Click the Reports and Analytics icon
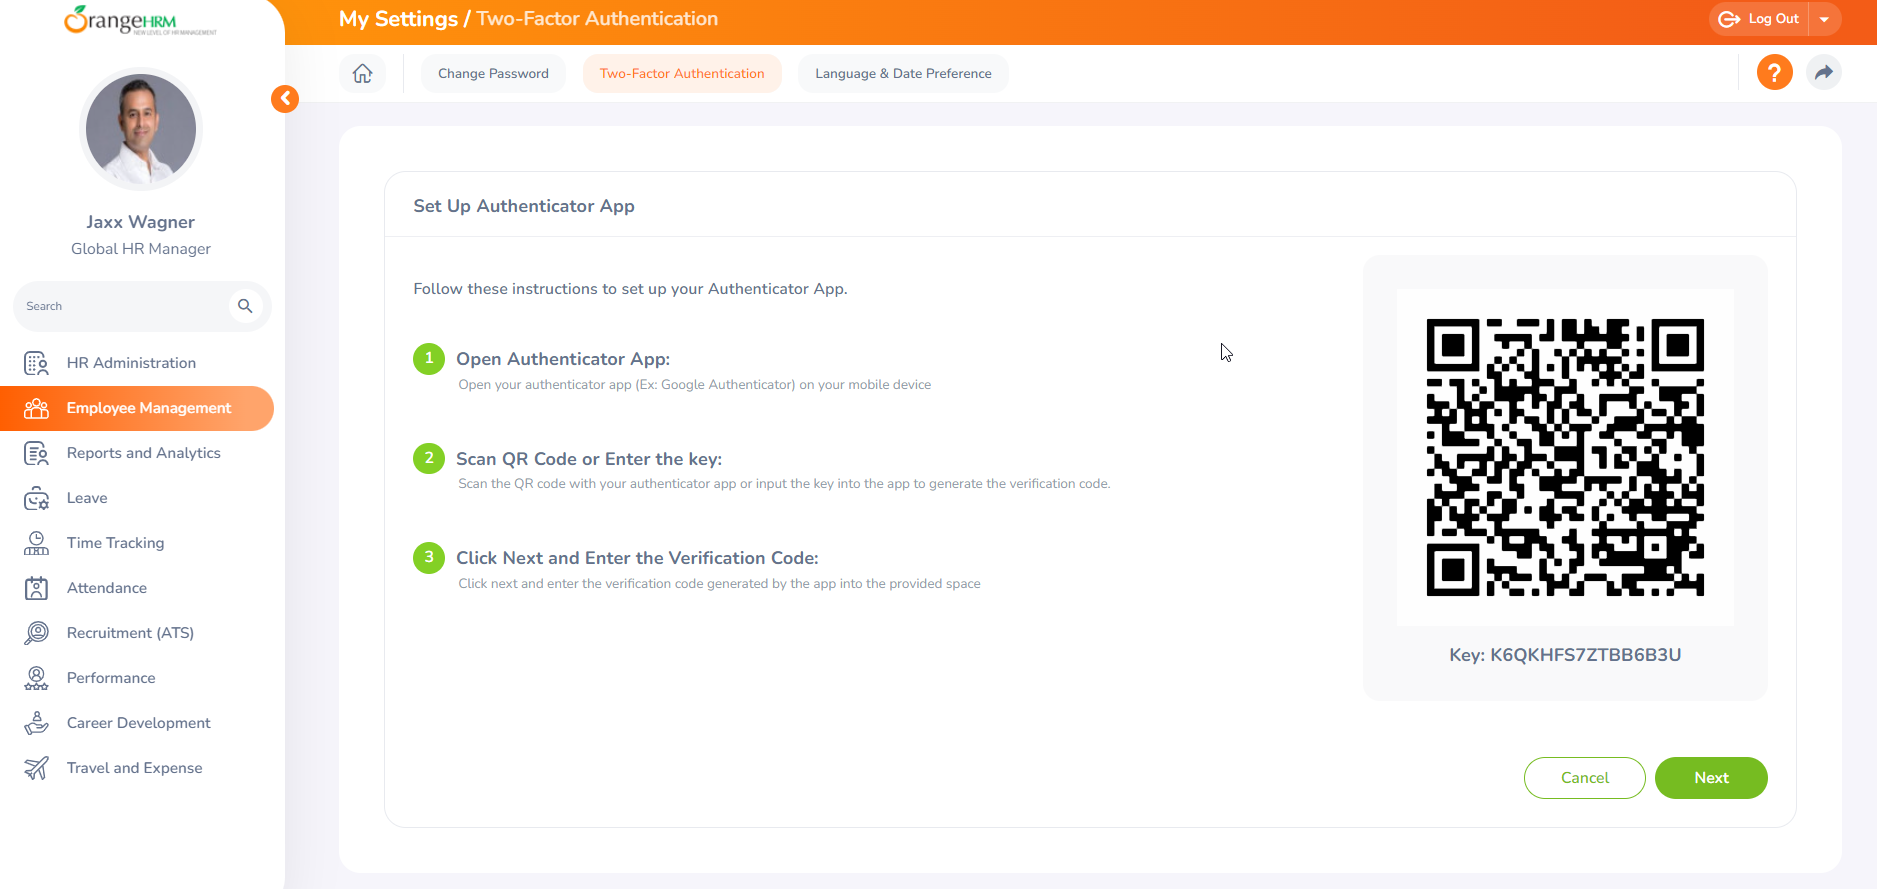Image resolution: width=1877 pixels, height=889 pixels. tap(36, 453)
